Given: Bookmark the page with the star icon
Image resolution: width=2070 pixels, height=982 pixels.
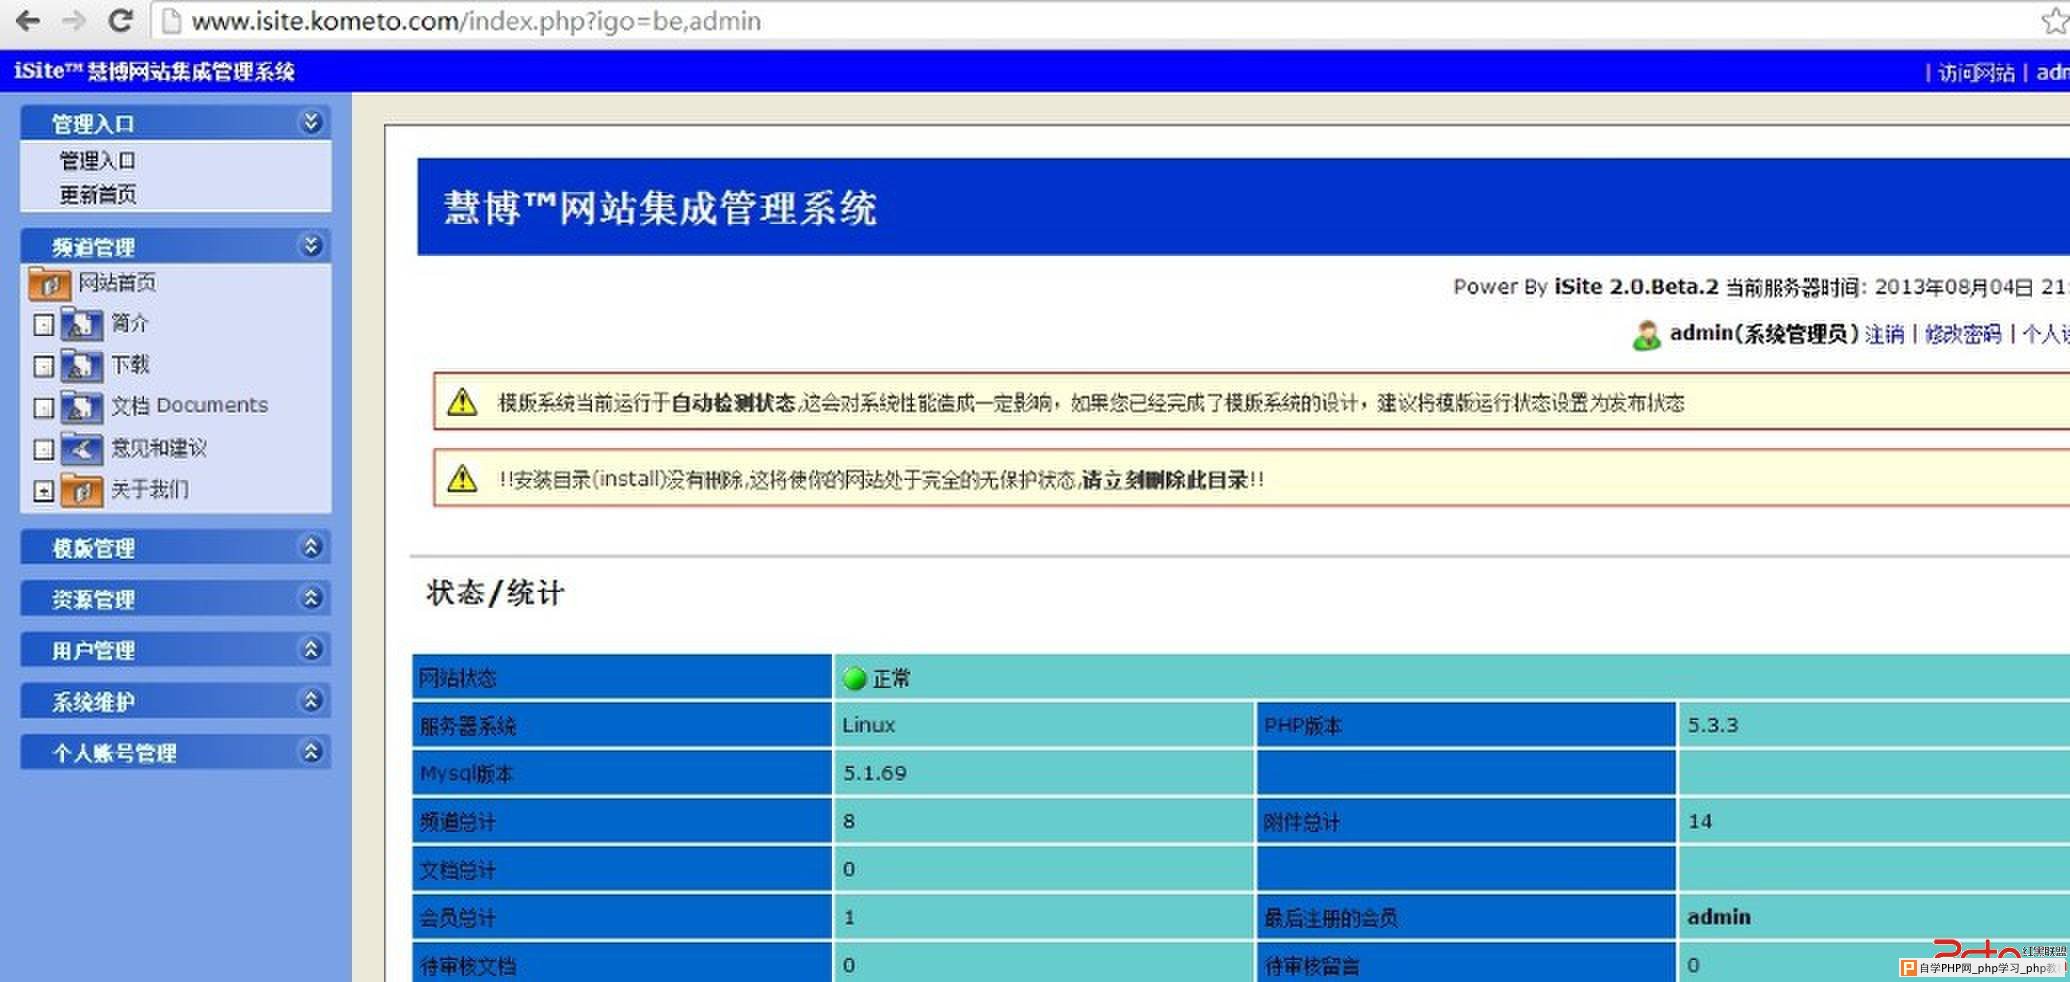Looking at the screenshot, I should [x=2055, y=20].
